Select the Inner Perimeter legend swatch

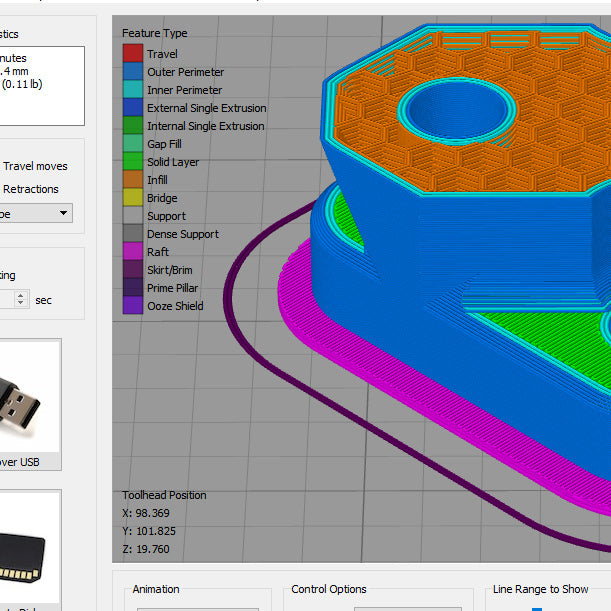[x=132, y=90]
